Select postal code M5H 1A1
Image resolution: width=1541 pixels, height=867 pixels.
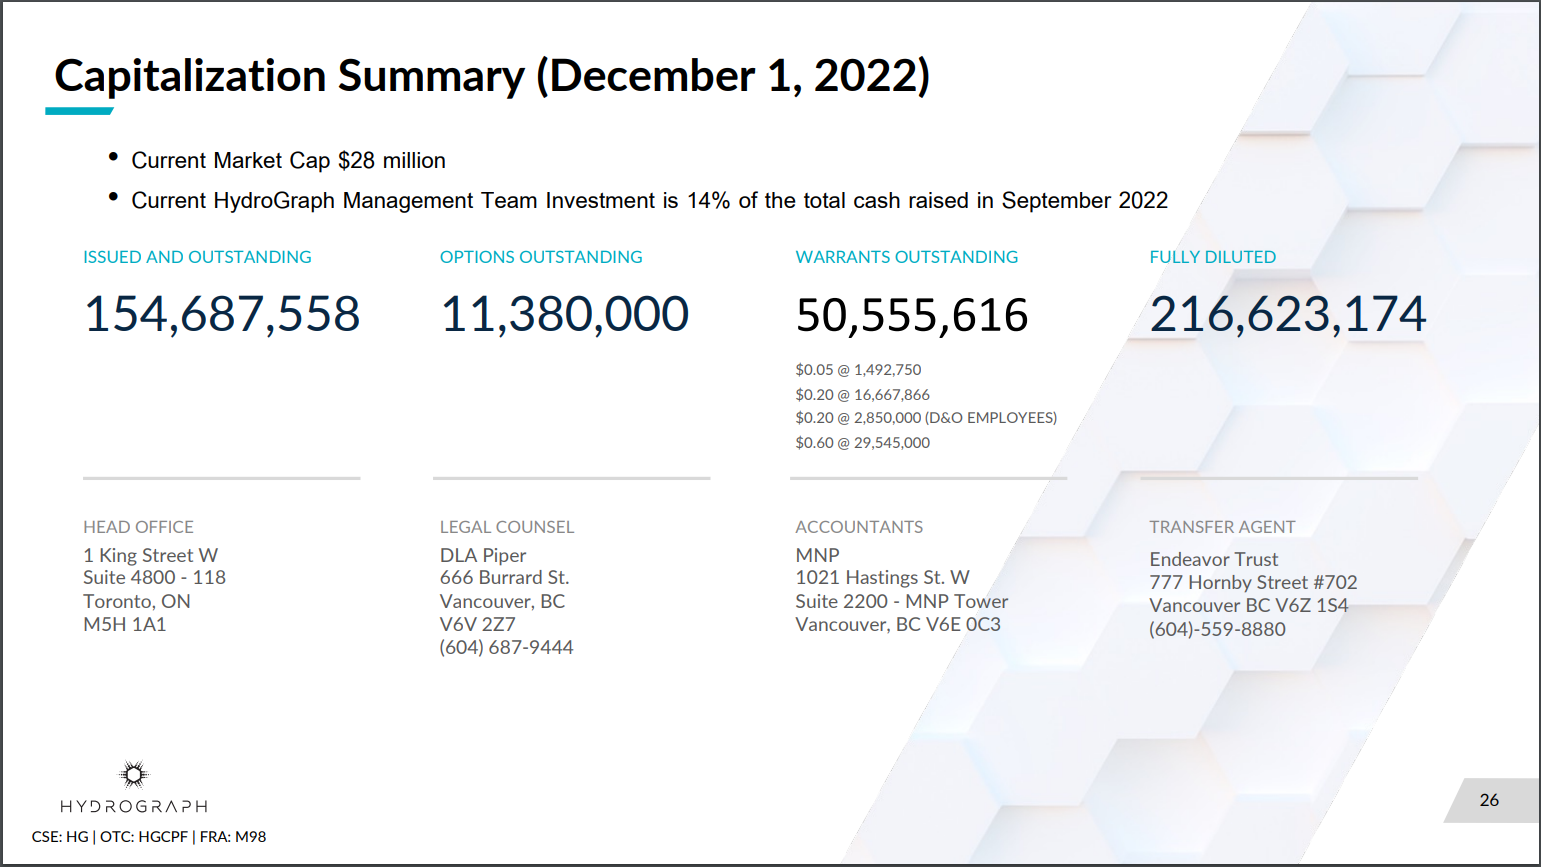(x=125, y=624)
